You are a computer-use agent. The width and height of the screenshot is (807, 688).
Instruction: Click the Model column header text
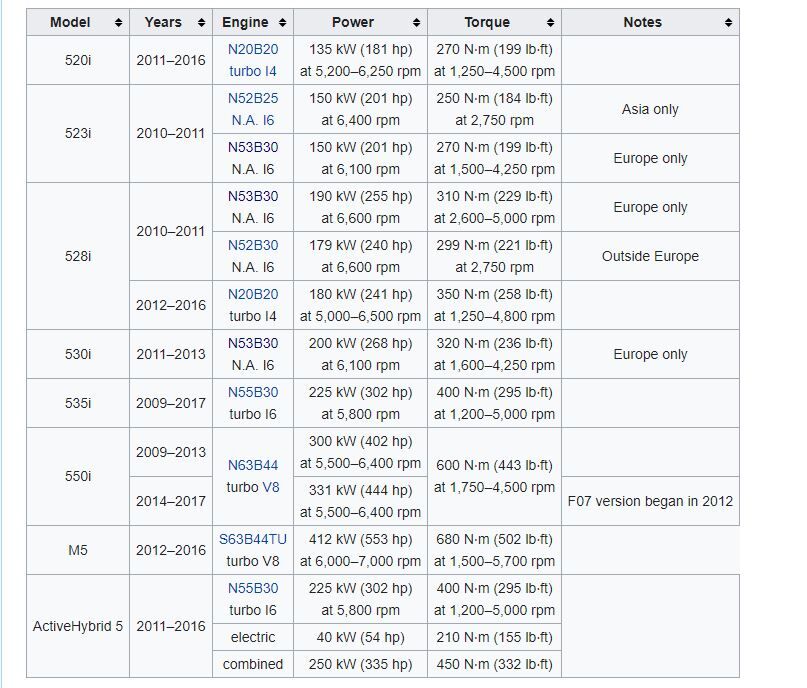tap(70, 23)
